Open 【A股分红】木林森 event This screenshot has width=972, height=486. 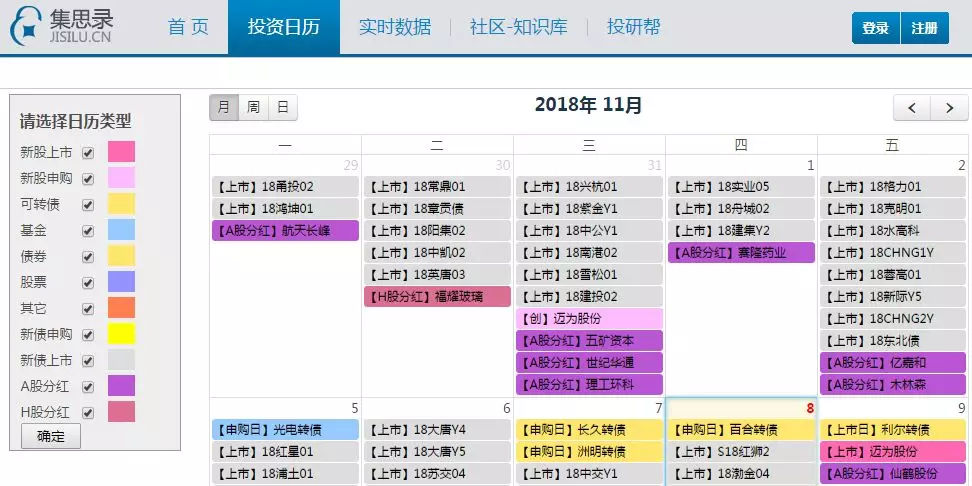coord(893,385)
